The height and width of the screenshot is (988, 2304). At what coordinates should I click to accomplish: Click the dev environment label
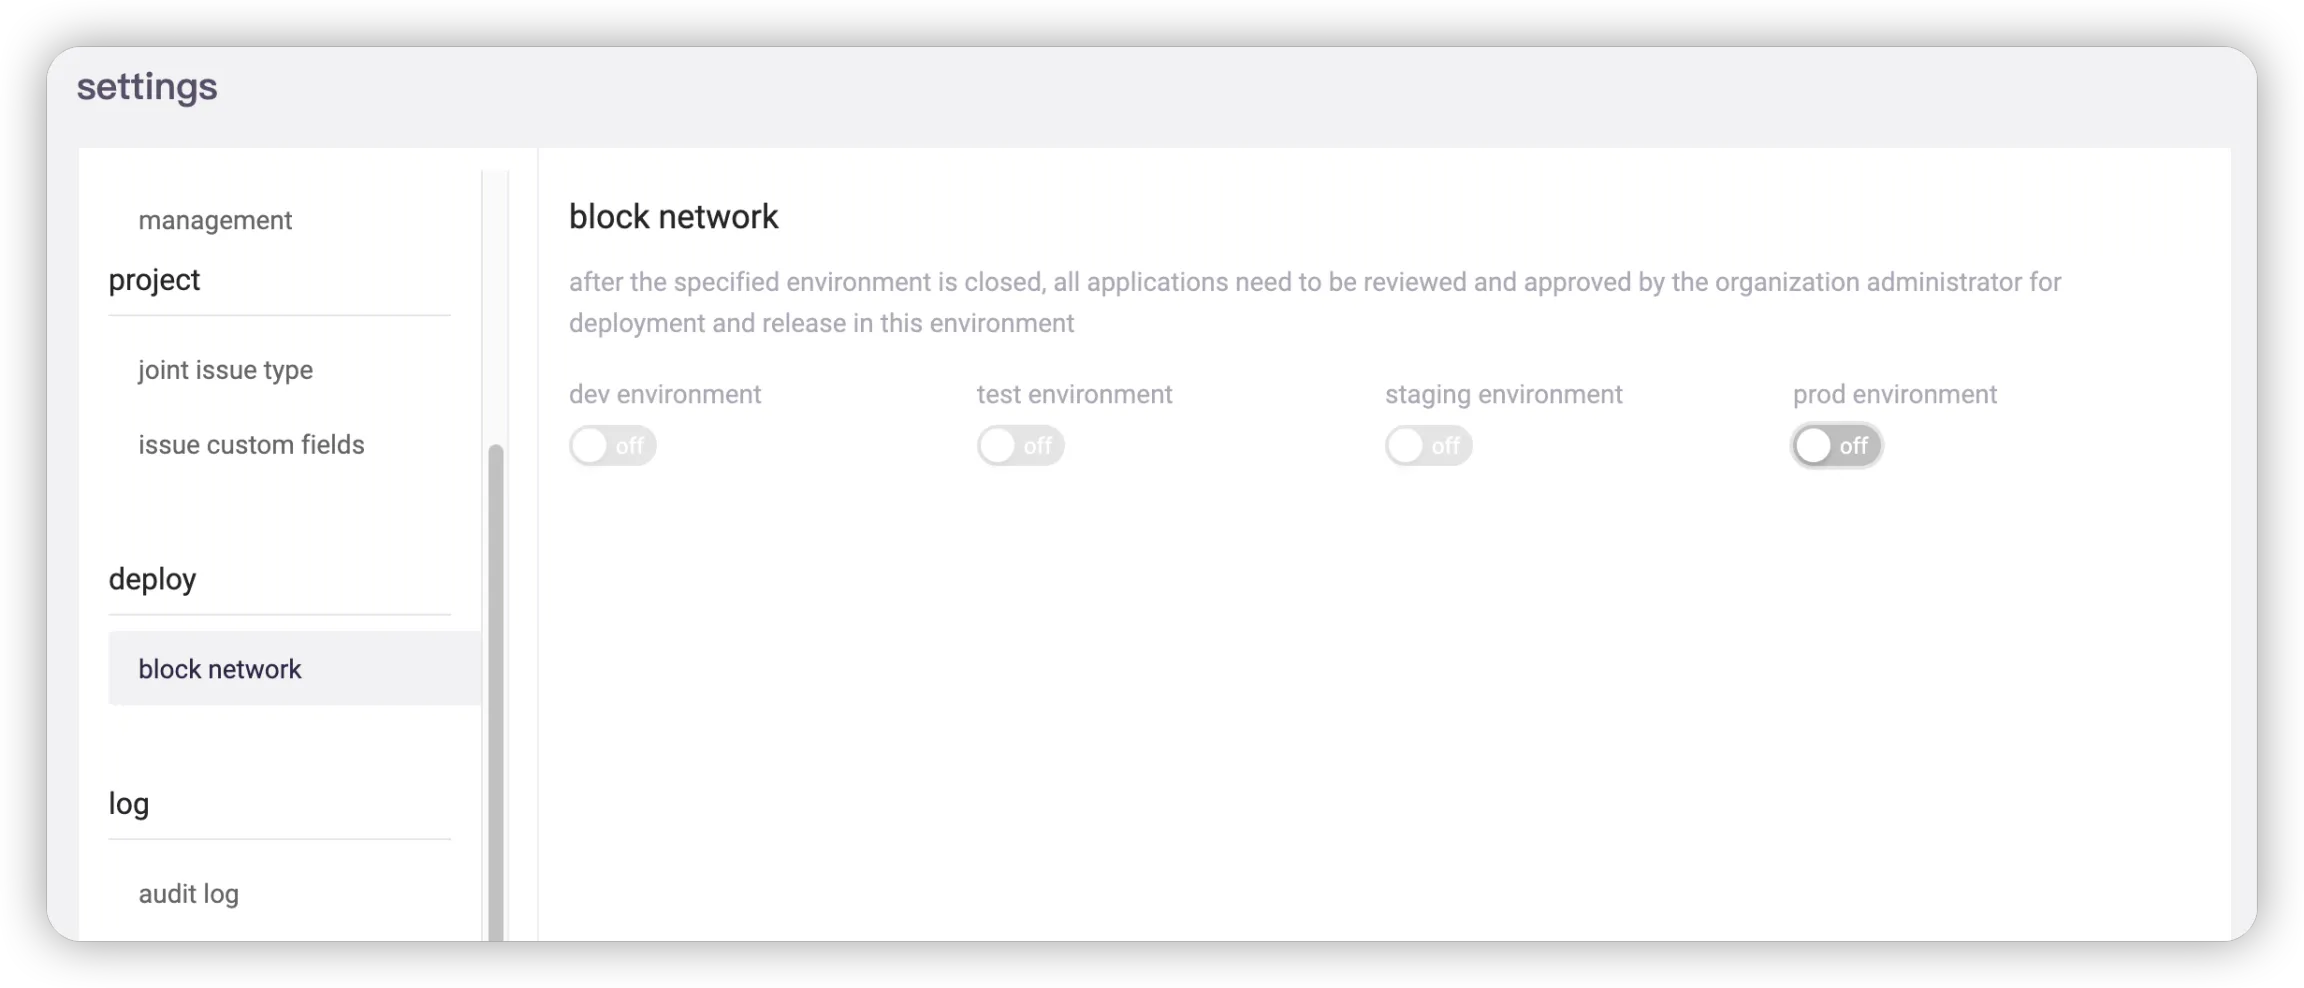665,395
